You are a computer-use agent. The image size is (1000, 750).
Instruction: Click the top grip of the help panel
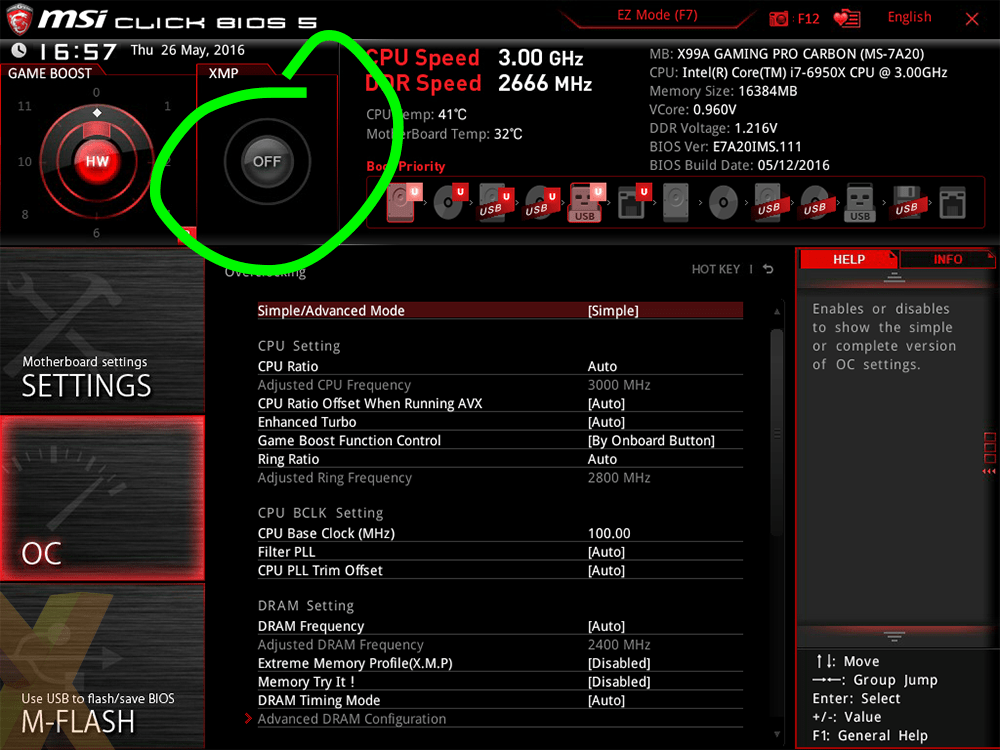pyautogui.click(x=894, y=277)
